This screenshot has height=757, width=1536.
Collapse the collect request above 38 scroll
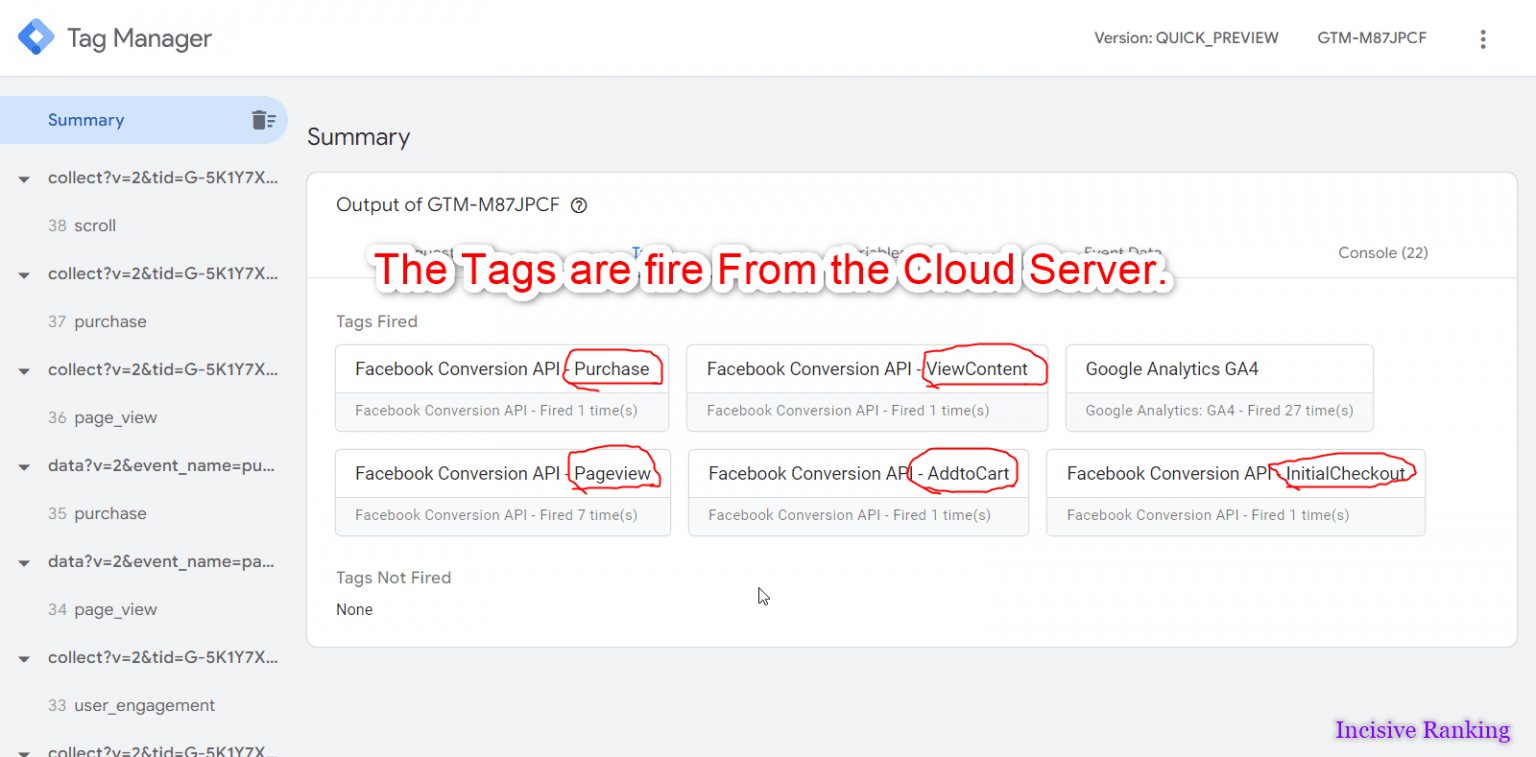click(x=24, y=179)
